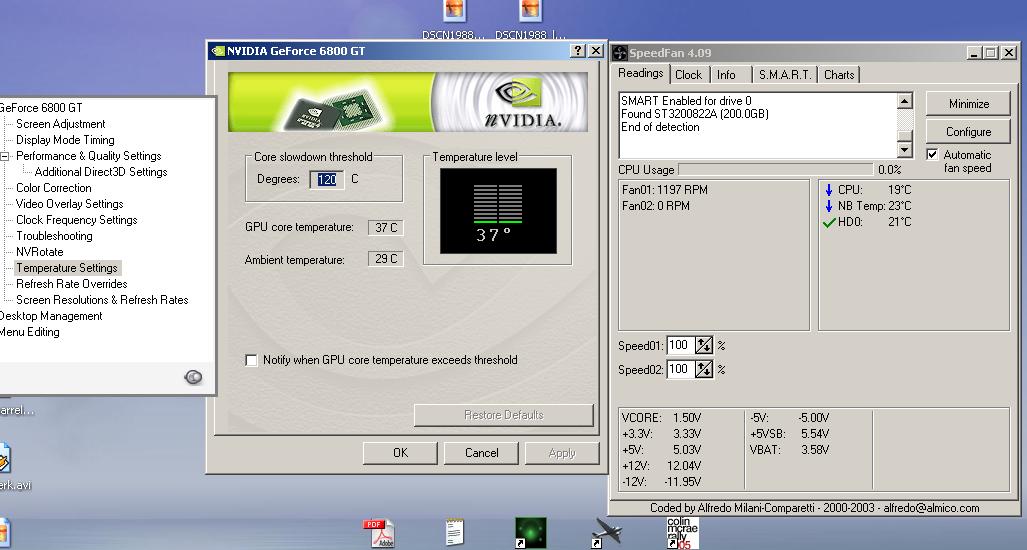Click the OK button in NVIDIA dialog
1027x550 pixels.
400,453
